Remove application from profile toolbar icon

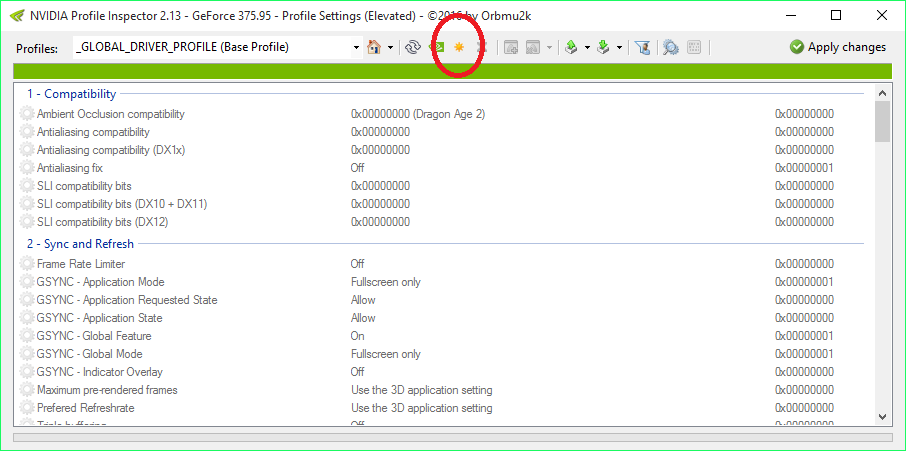[x=533, y=47]
